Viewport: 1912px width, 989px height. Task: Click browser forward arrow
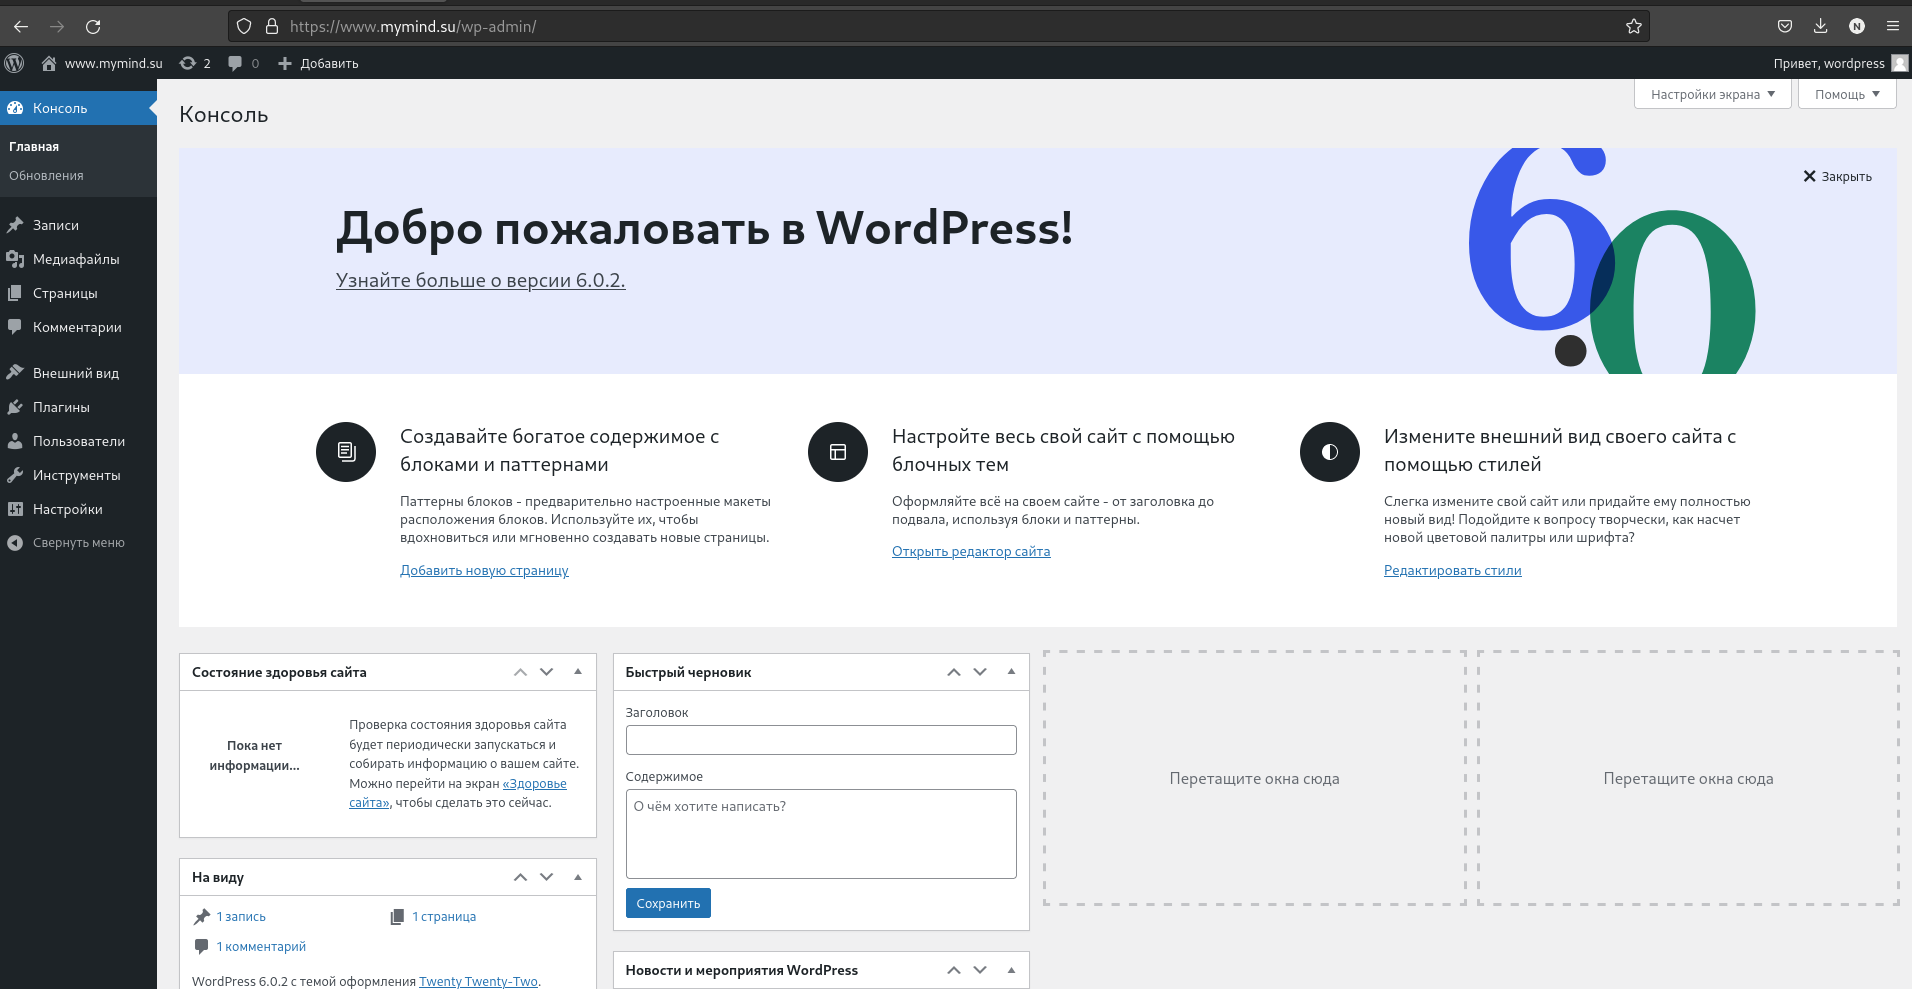(x=57, y=26)
